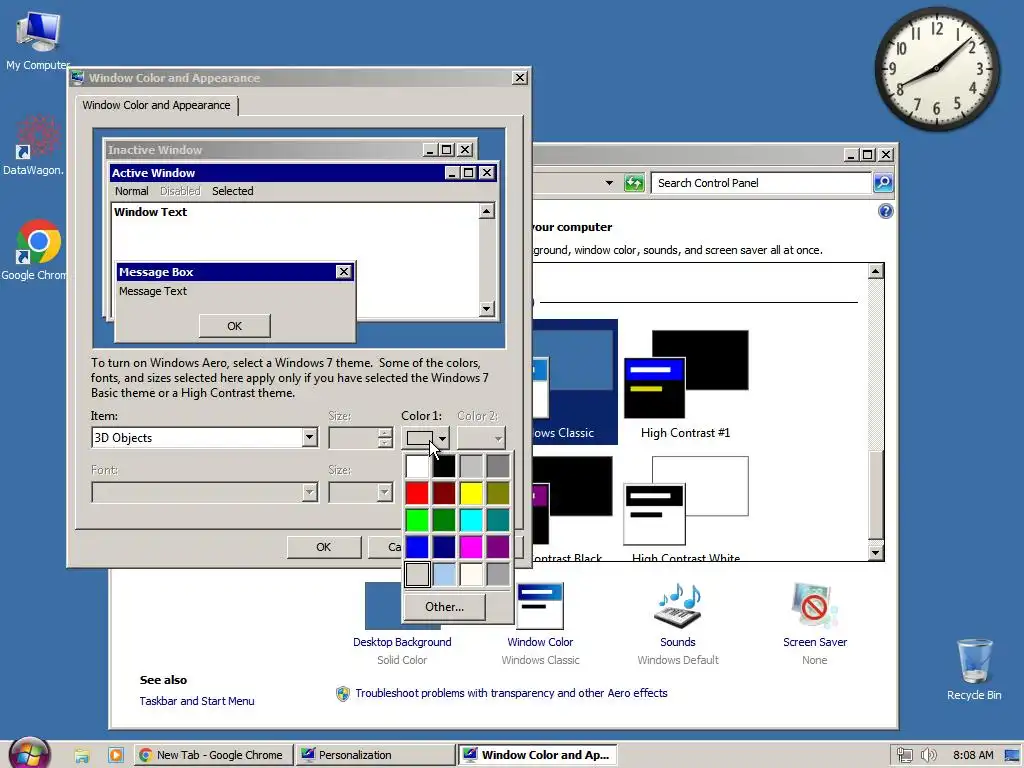
Task: Pick the light blue swatch in bottom row
Action: [444, 574]
